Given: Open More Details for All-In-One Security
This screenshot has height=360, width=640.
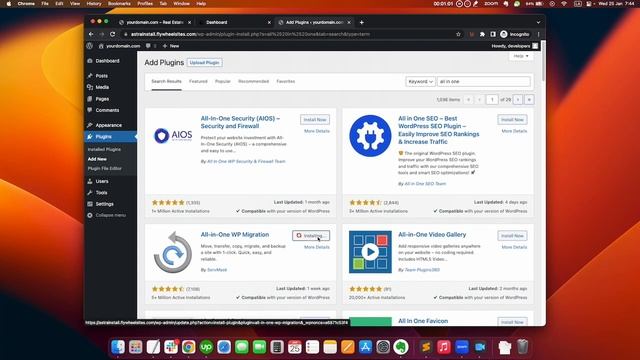Looking at the screenshot, I should [x=317, y=131].
